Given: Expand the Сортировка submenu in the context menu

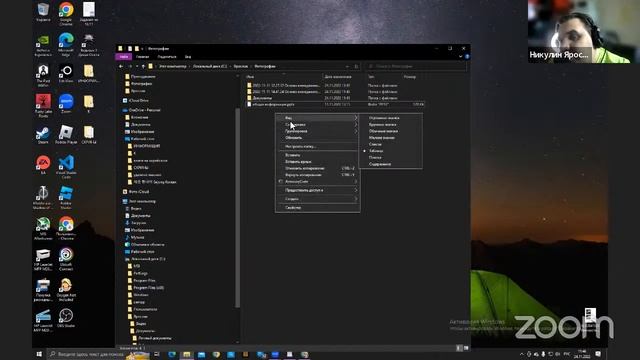Looking at the screenshot, I should (318, 124).
